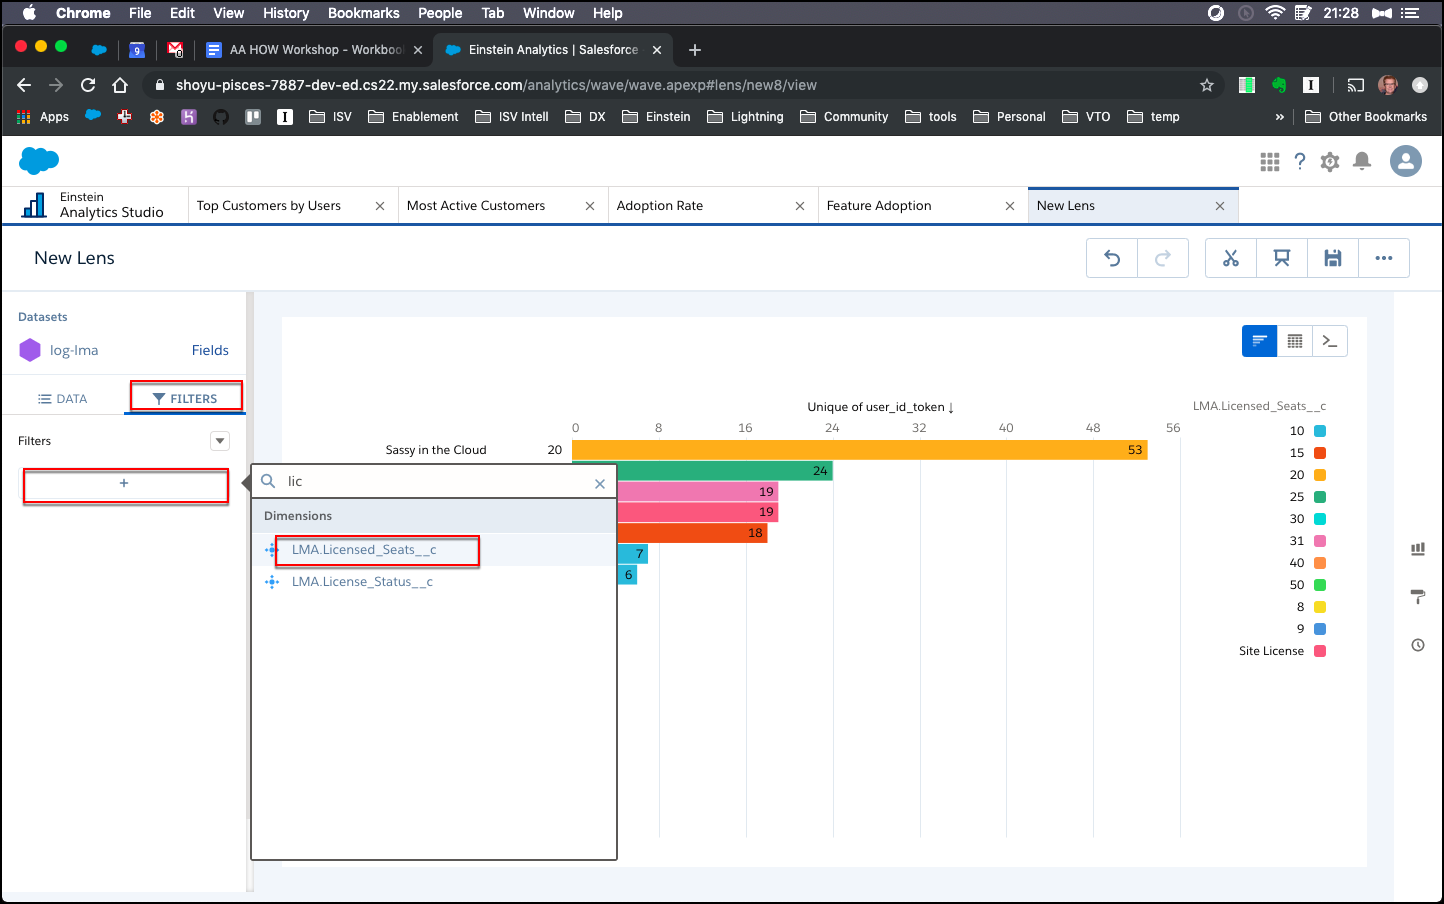This screenshot has height=904, width=1444.
Task: Select LMA.License_Status__c dimension
Action: 362,582
